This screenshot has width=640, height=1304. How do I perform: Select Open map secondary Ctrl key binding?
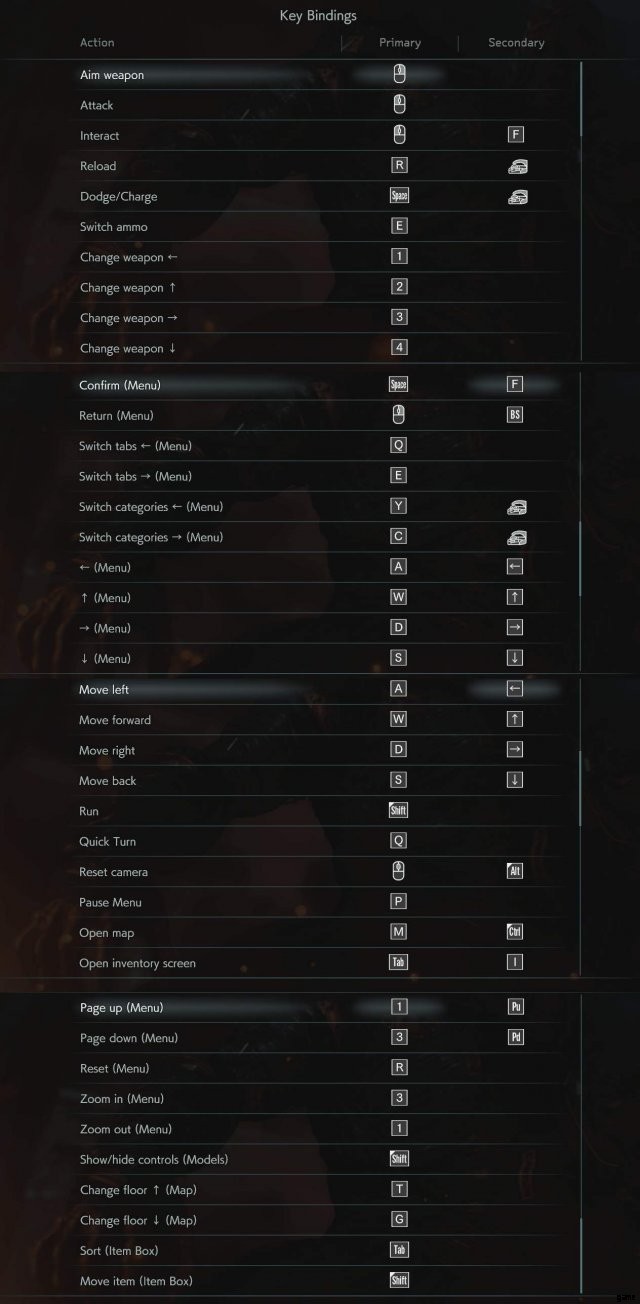tap(515, 932)
